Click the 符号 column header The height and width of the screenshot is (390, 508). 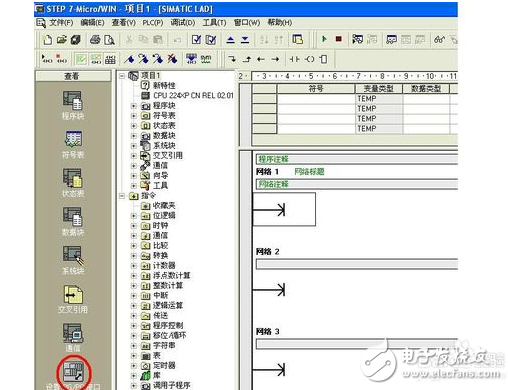(316, 89)
